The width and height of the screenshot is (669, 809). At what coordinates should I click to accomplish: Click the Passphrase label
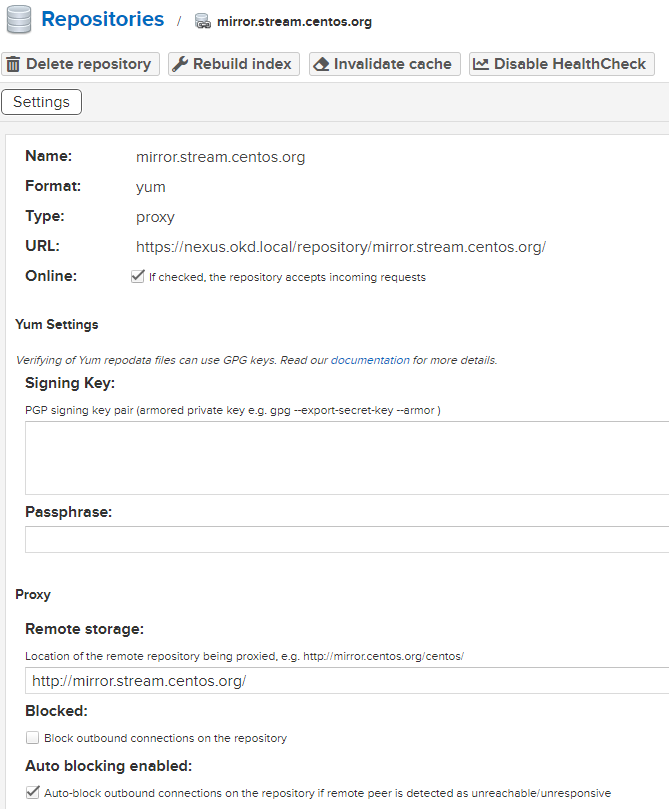[x=69, y=512]
